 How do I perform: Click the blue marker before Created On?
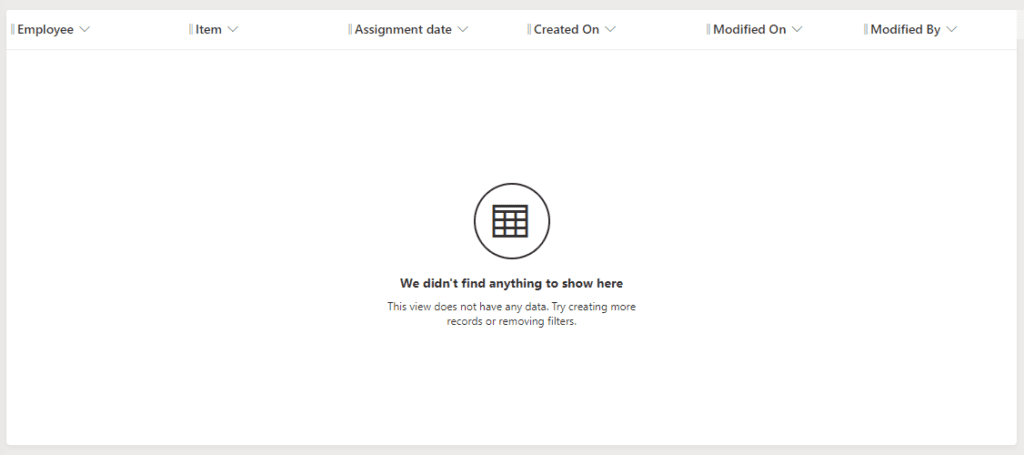(x=529, y=30)
